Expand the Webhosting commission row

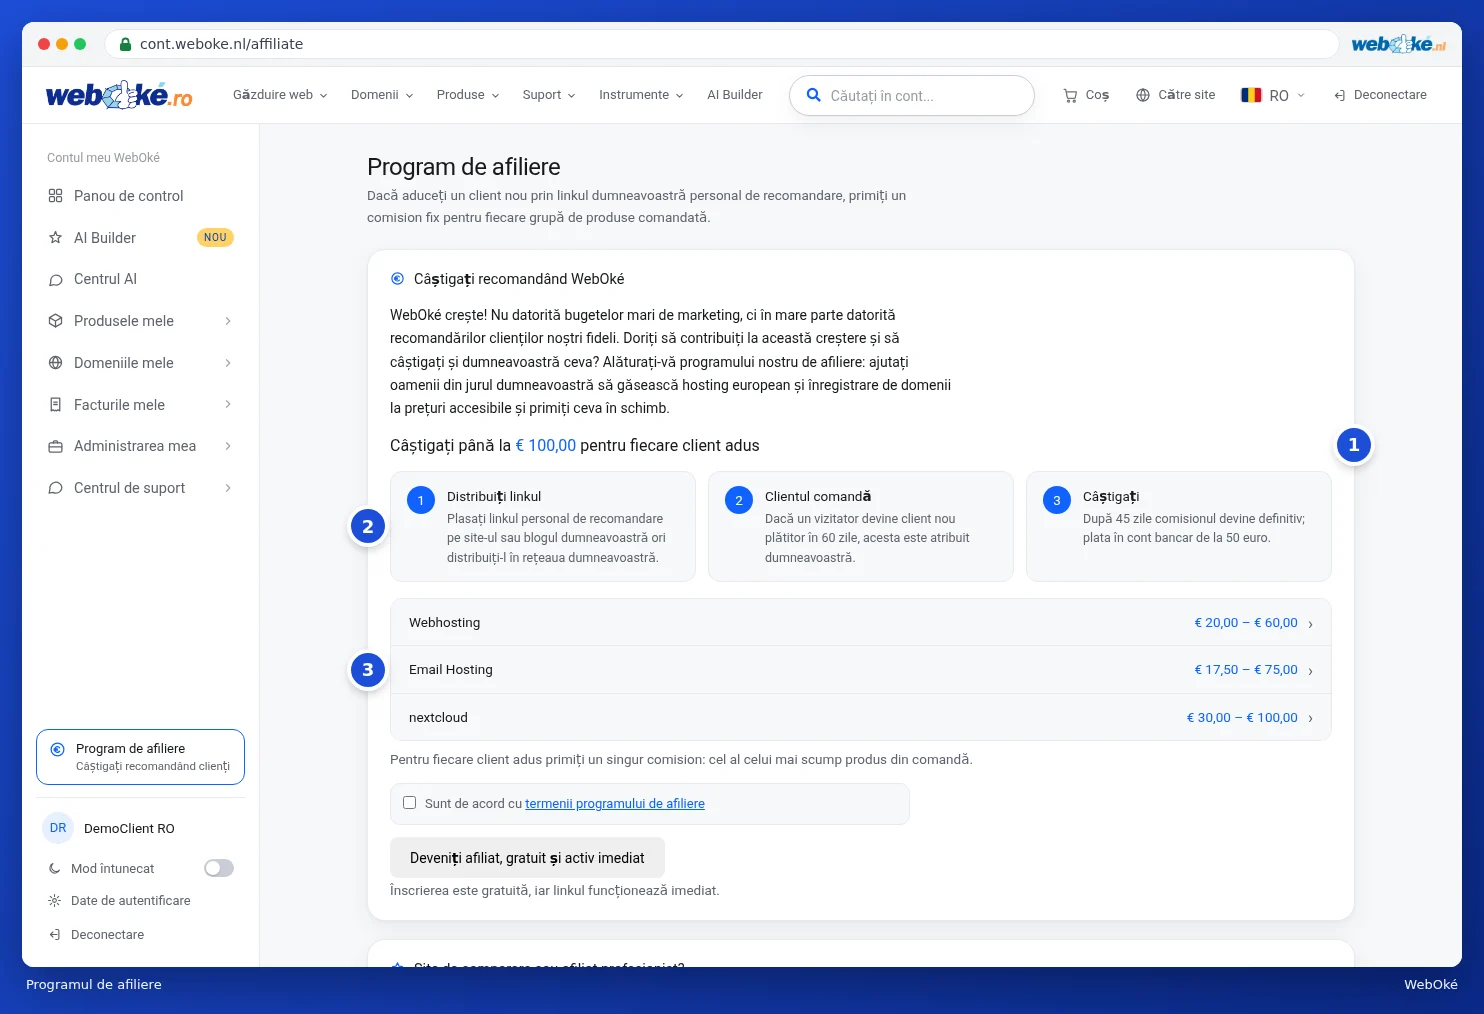click(x=860, y=622)
